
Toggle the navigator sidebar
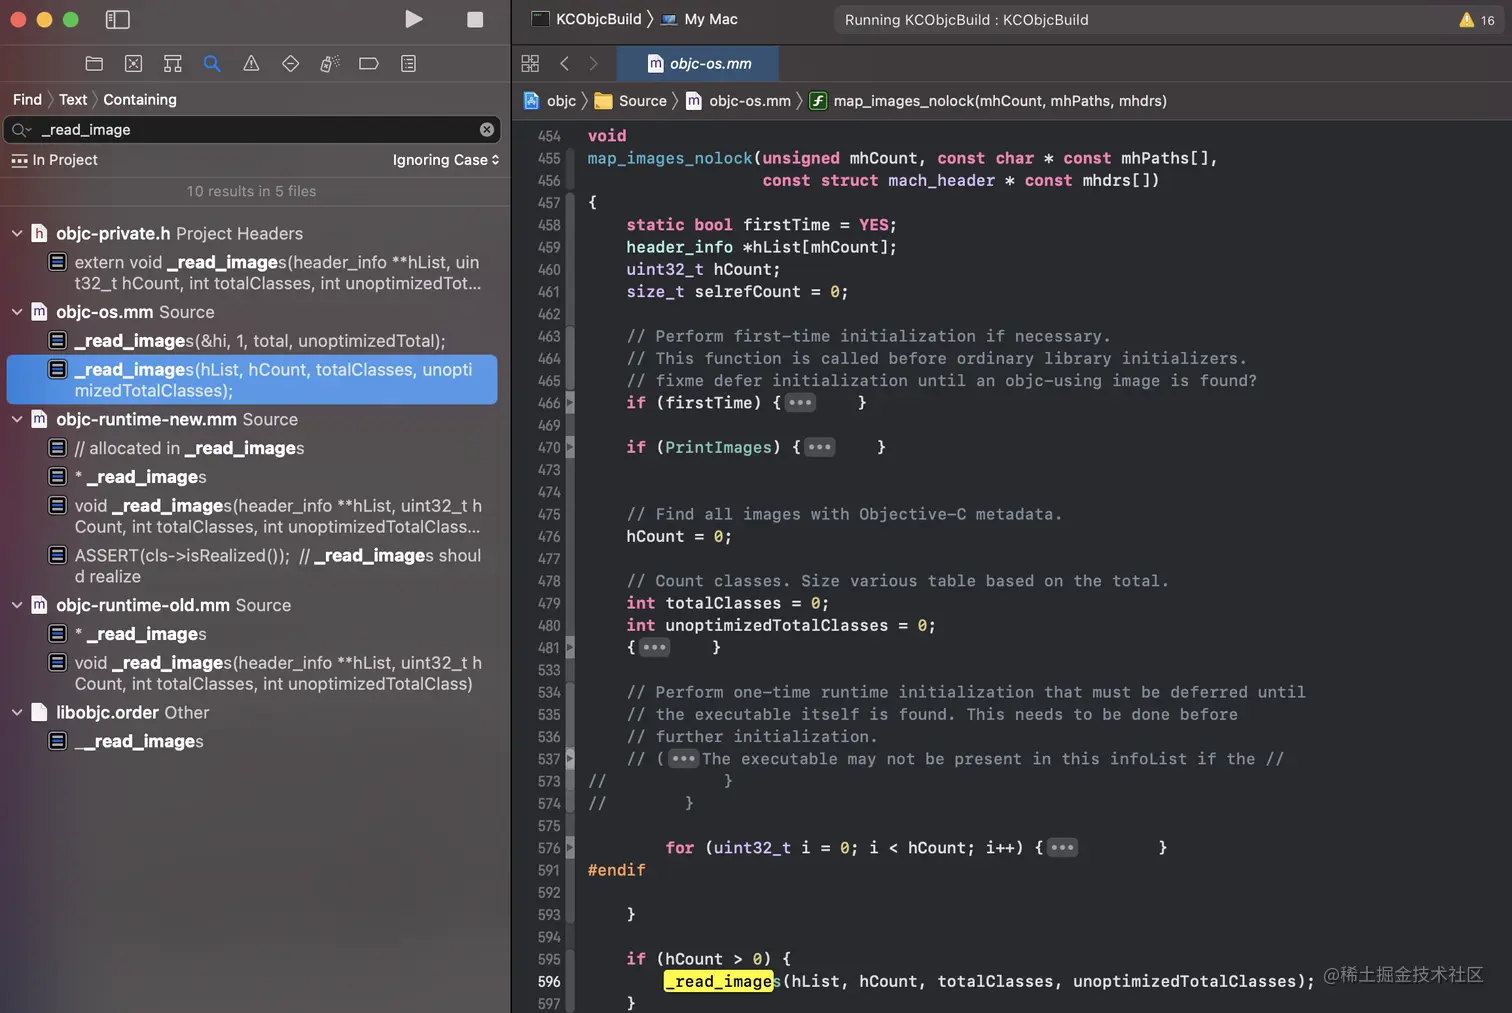click(x=117, y=19)
